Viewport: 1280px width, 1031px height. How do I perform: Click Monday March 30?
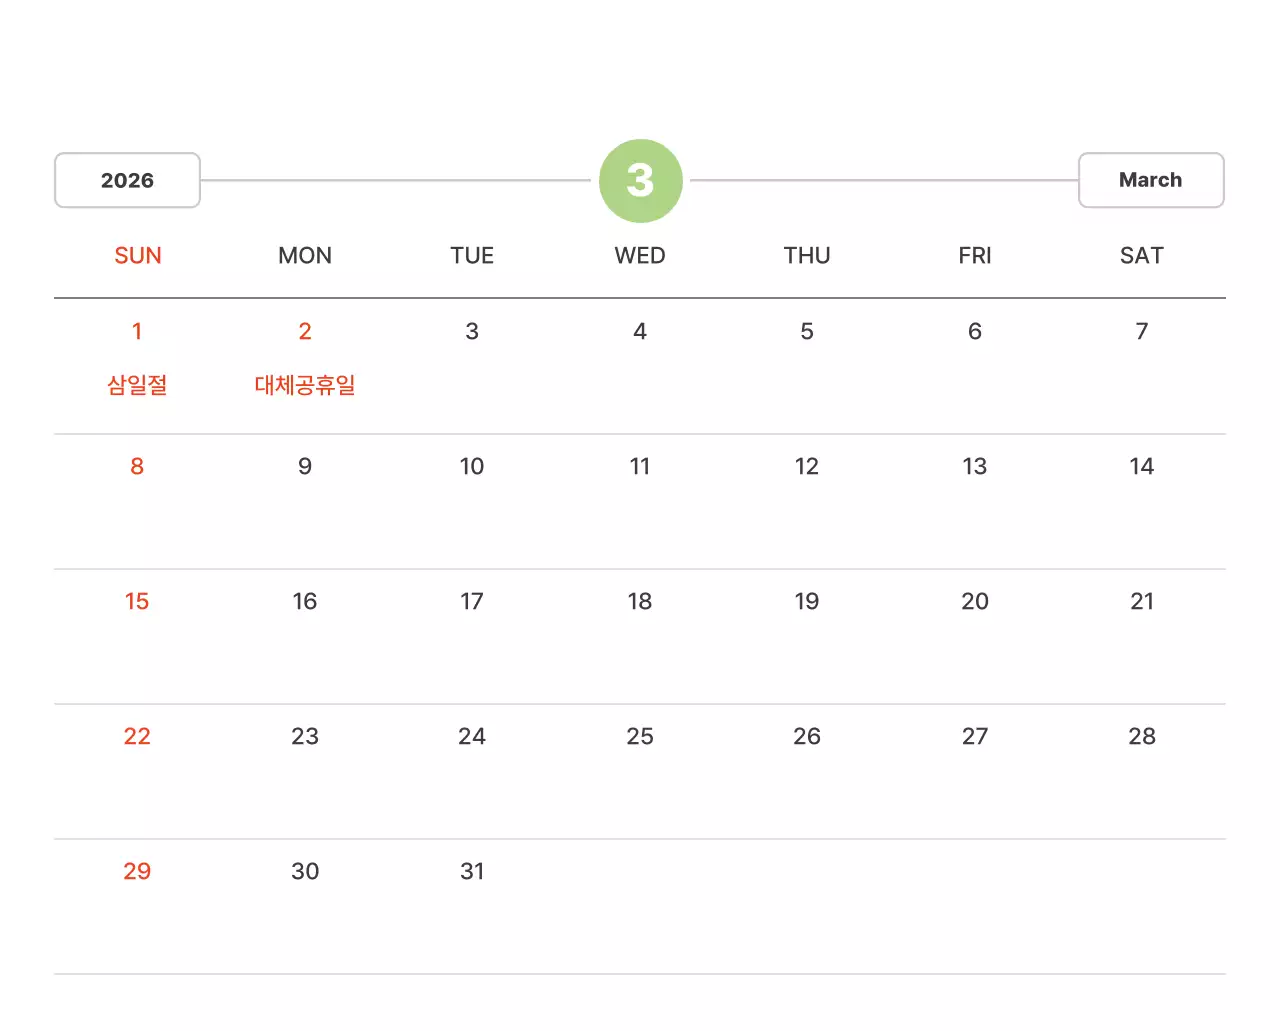(305, 872)
